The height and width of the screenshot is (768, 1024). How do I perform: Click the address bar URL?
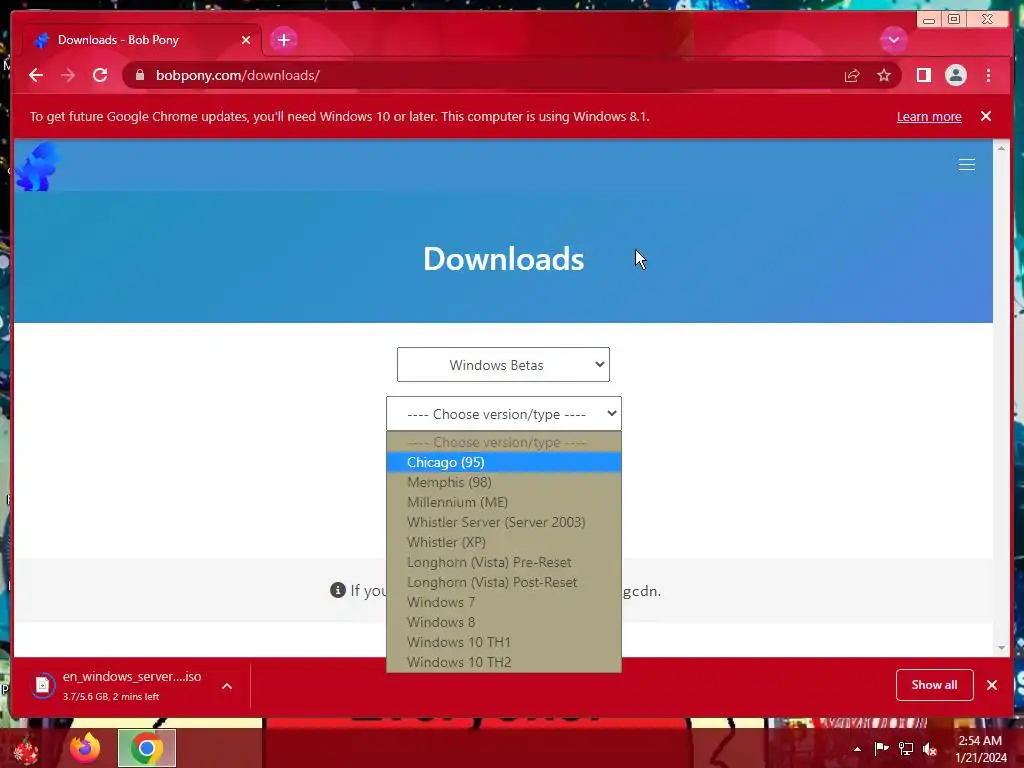coord(238,75)
